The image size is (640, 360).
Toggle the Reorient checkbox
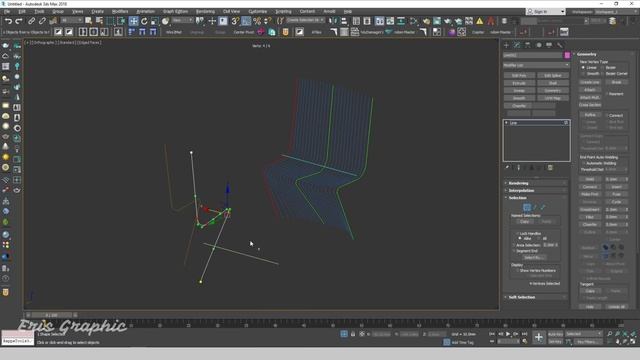tap(607, 94)
